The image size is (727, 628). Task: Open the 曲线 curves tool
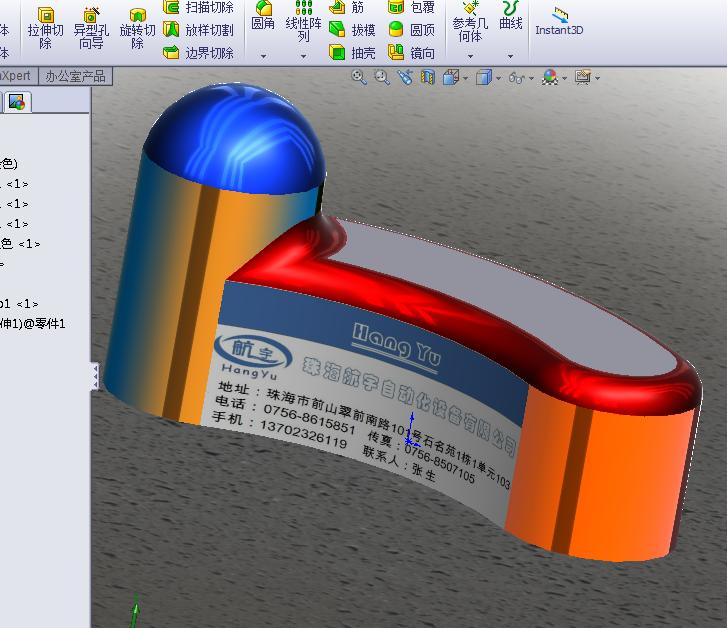click(510, 16)
